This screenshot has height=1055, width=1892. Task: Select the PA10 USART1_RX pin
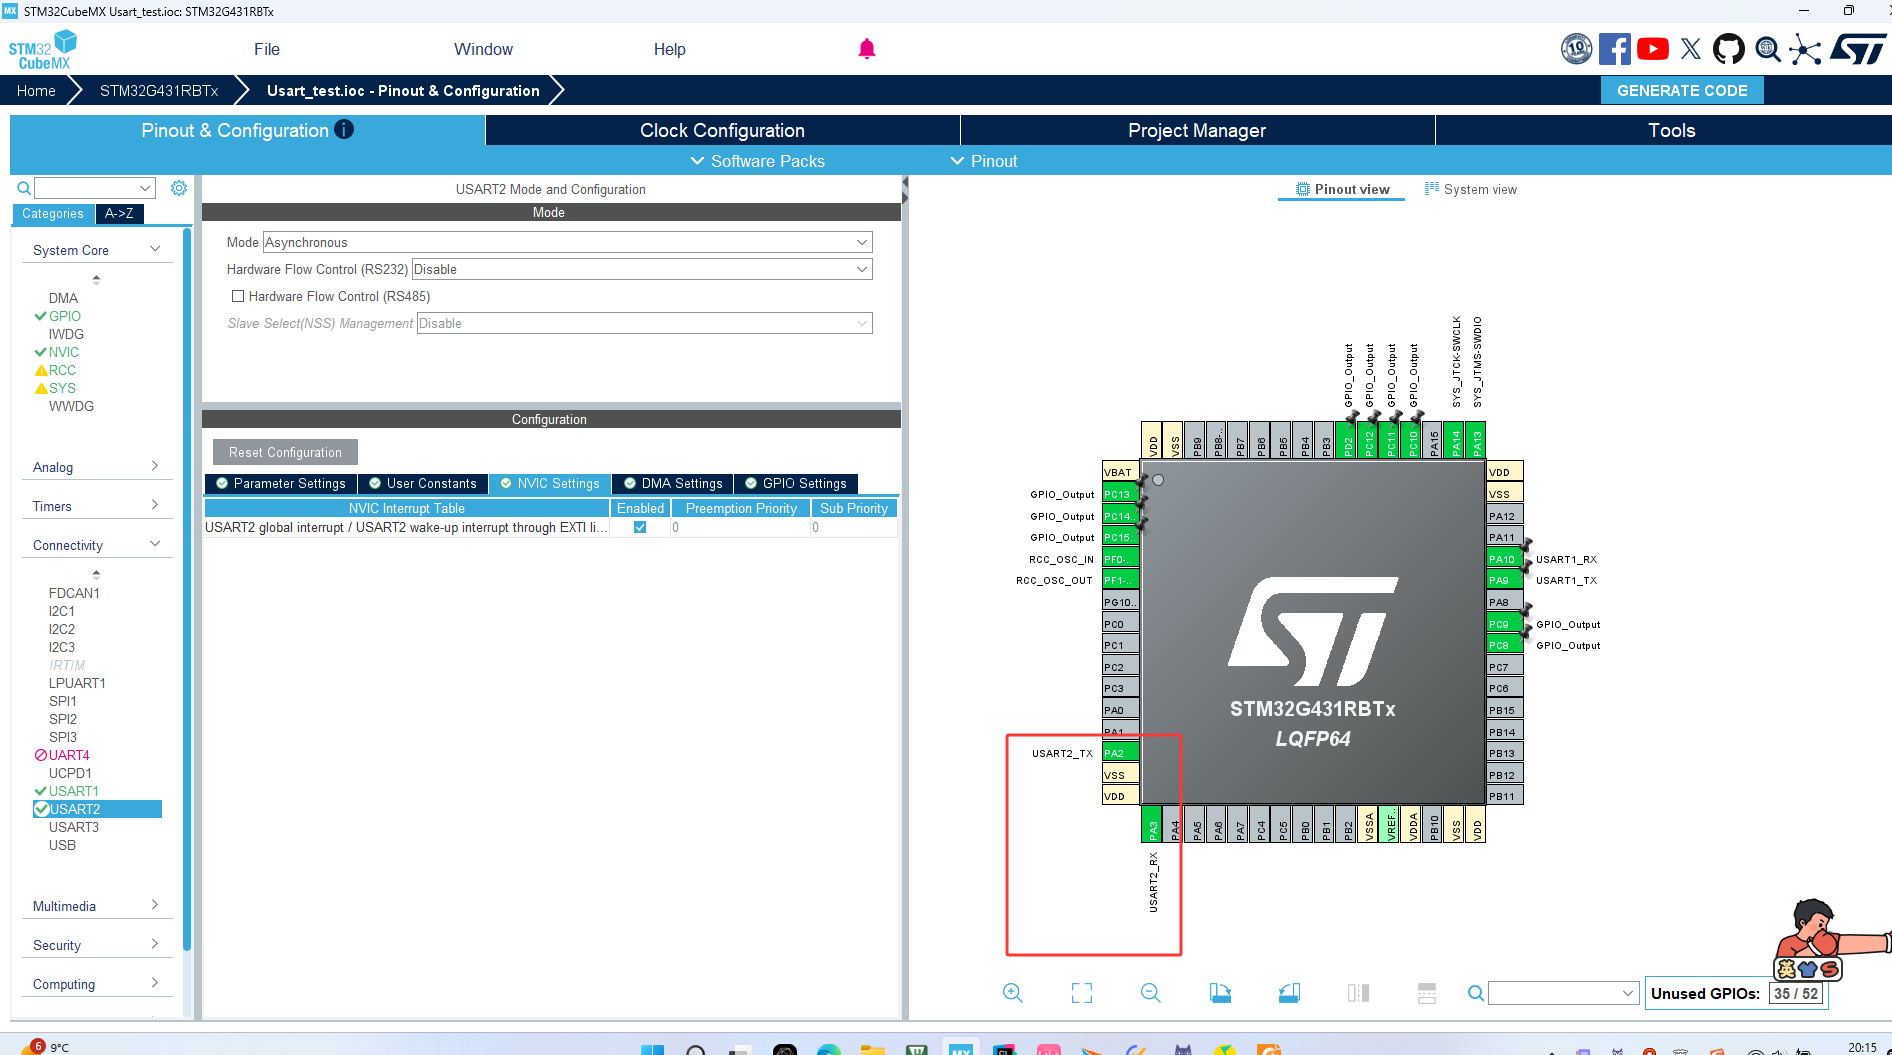point(1504,559)
